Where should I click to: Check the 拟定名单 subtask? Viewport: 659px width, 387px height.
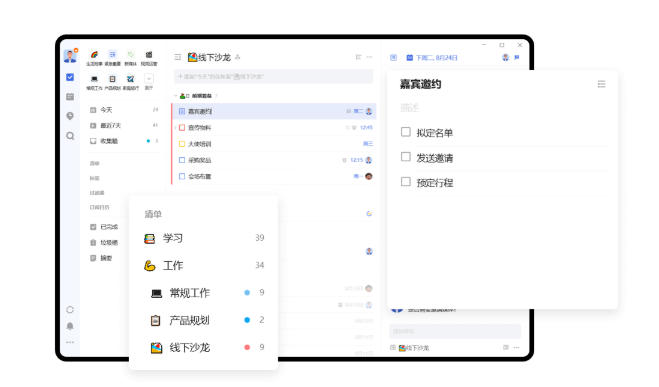[406, 132]
